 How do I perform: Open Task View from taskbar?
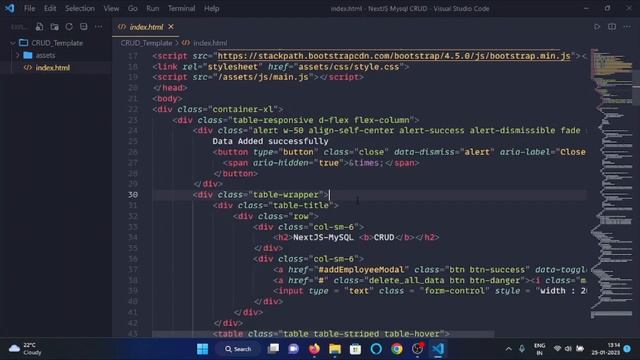click(273, 349)
